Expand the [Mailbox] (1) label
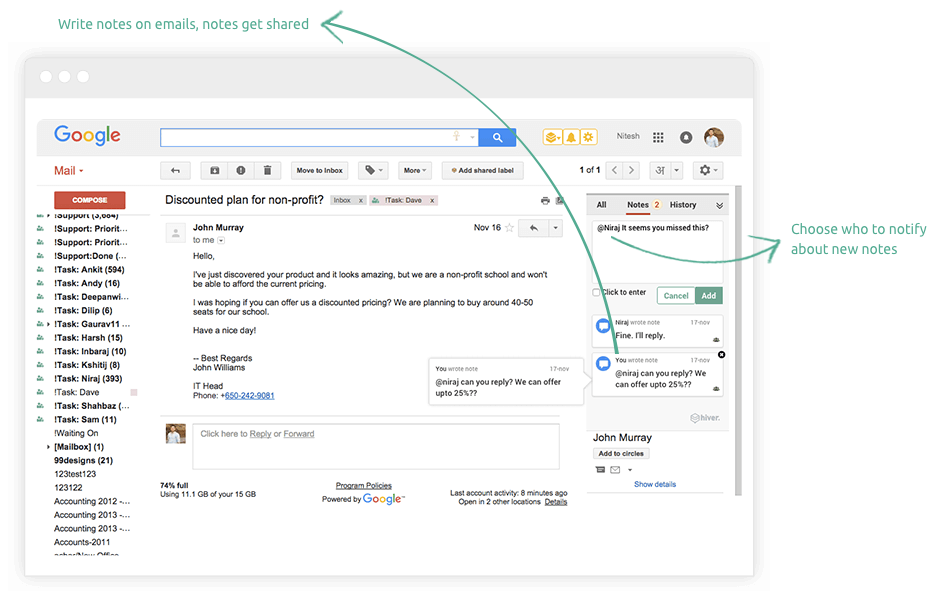This screenshot has width=934, height=591. click(48, 447)
